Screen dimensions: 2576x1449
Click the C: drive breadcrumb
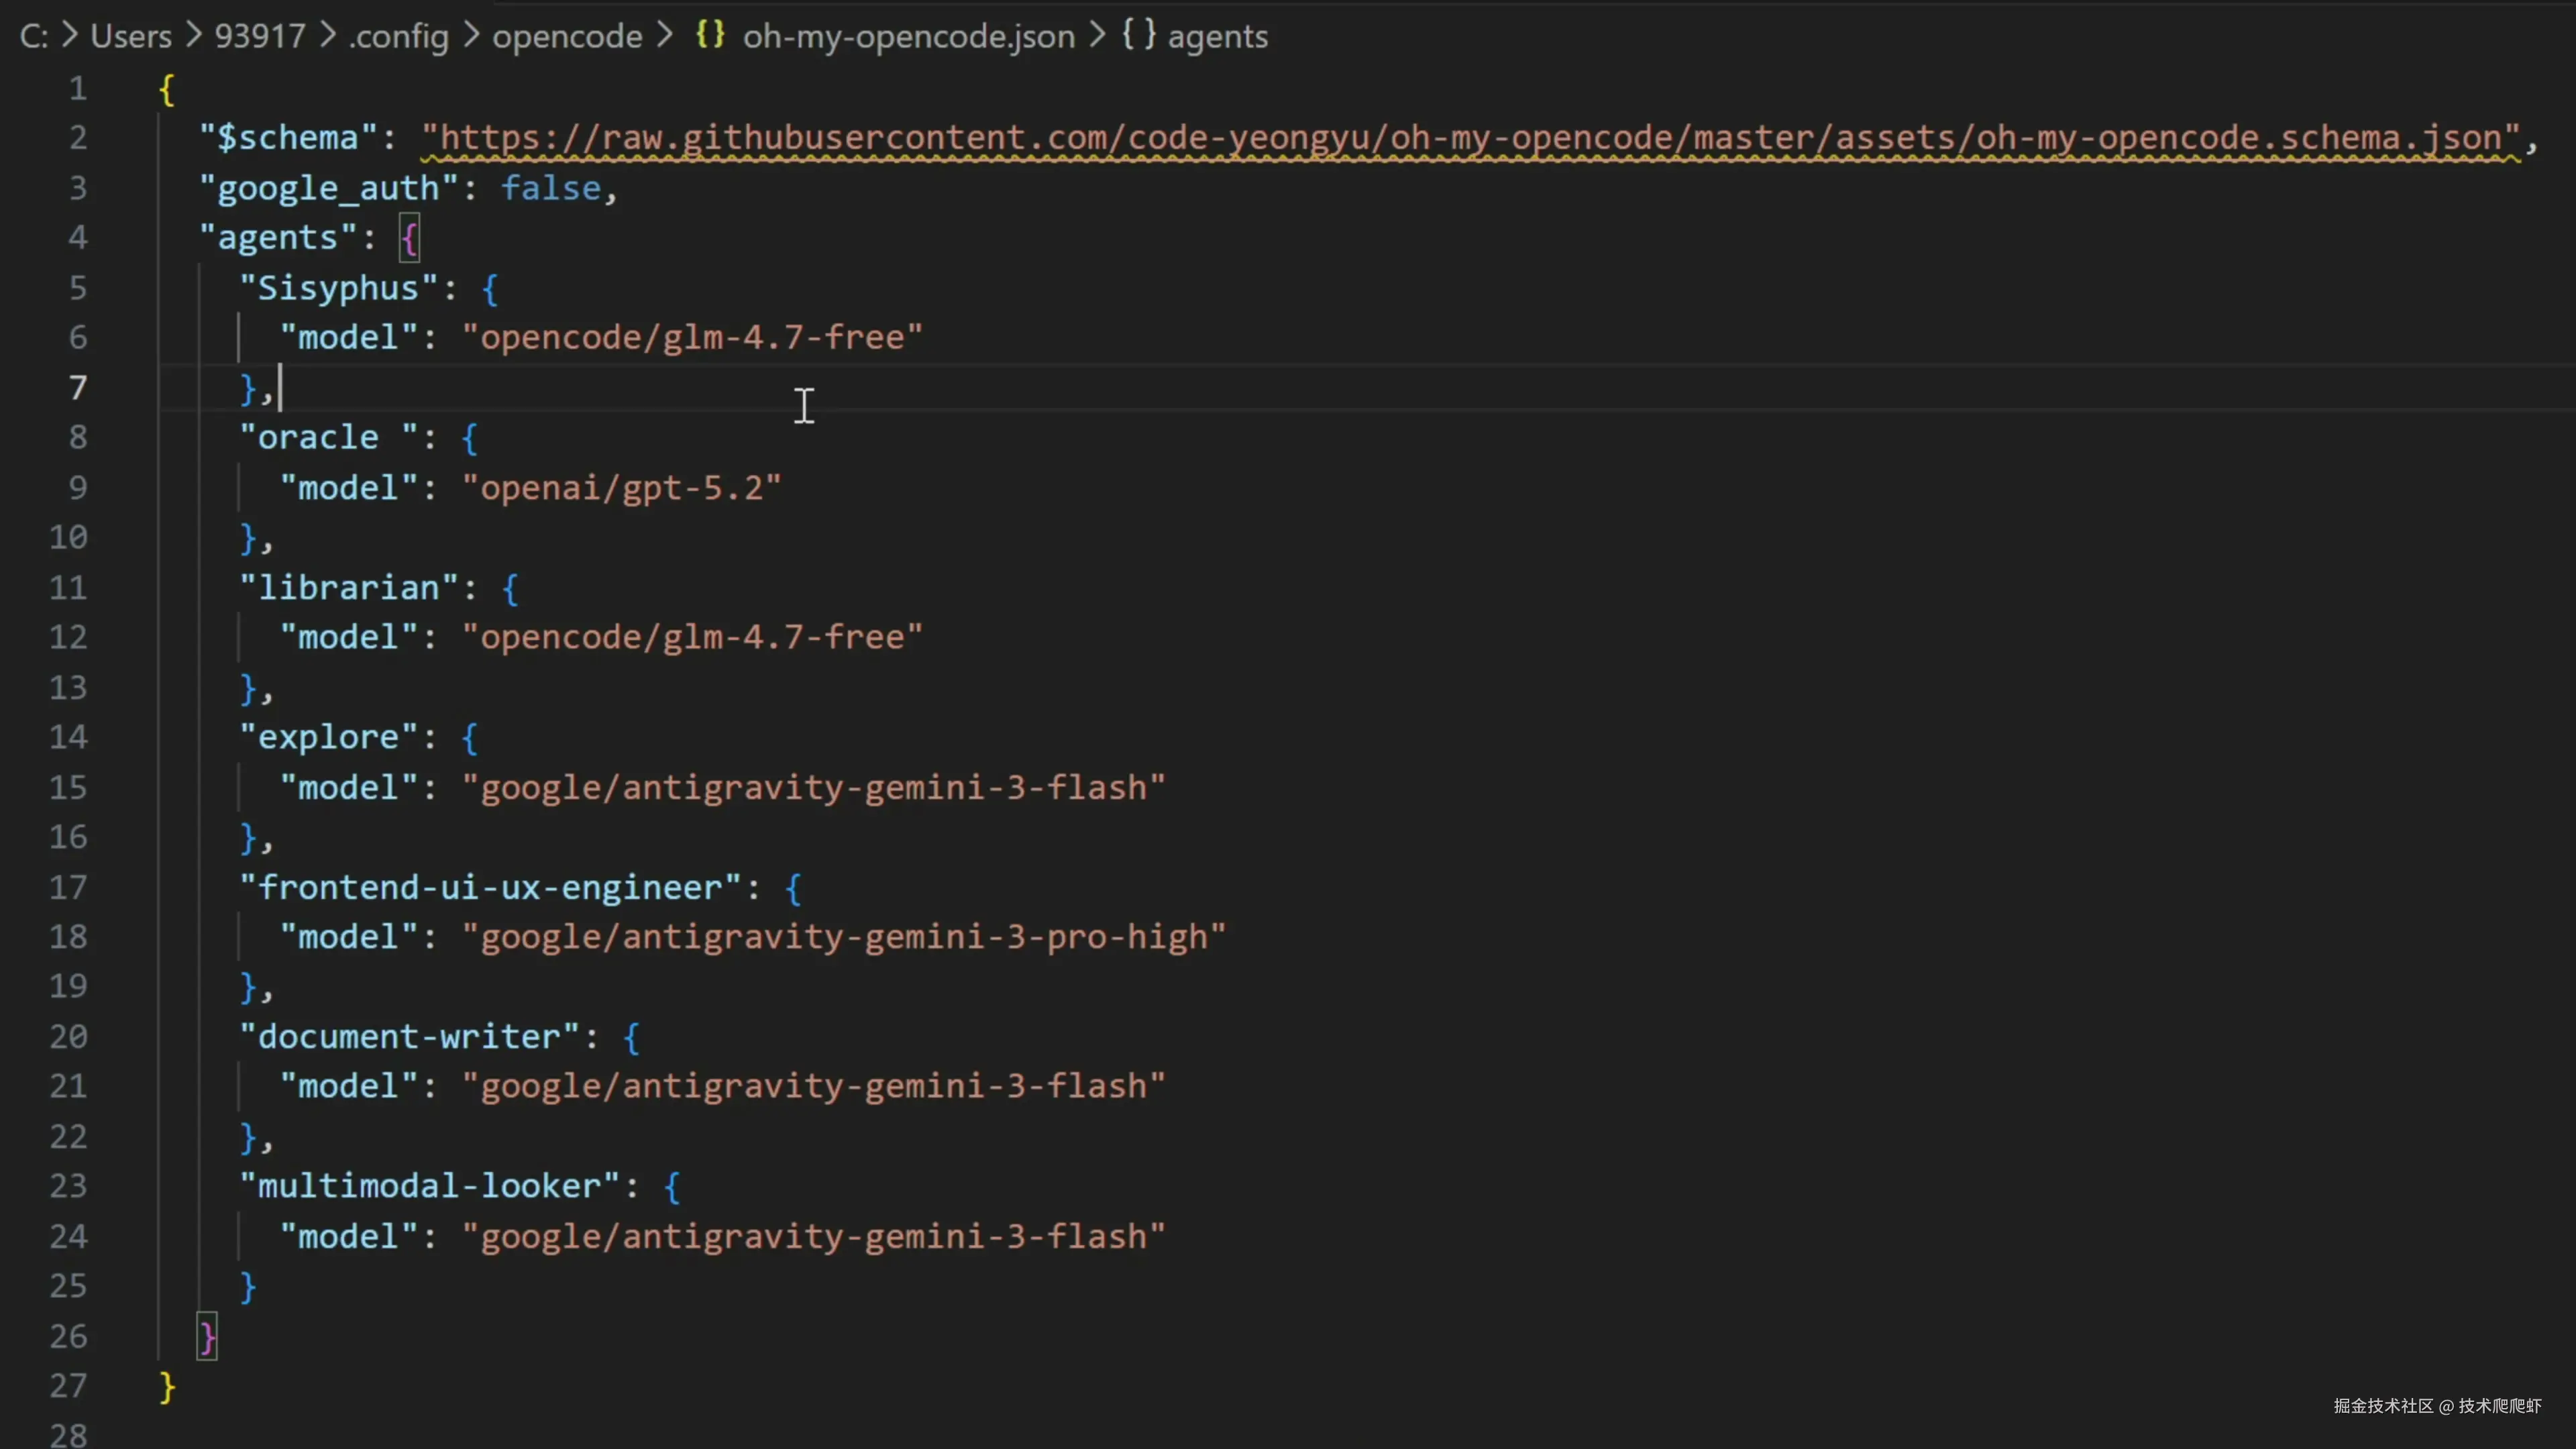33,37
